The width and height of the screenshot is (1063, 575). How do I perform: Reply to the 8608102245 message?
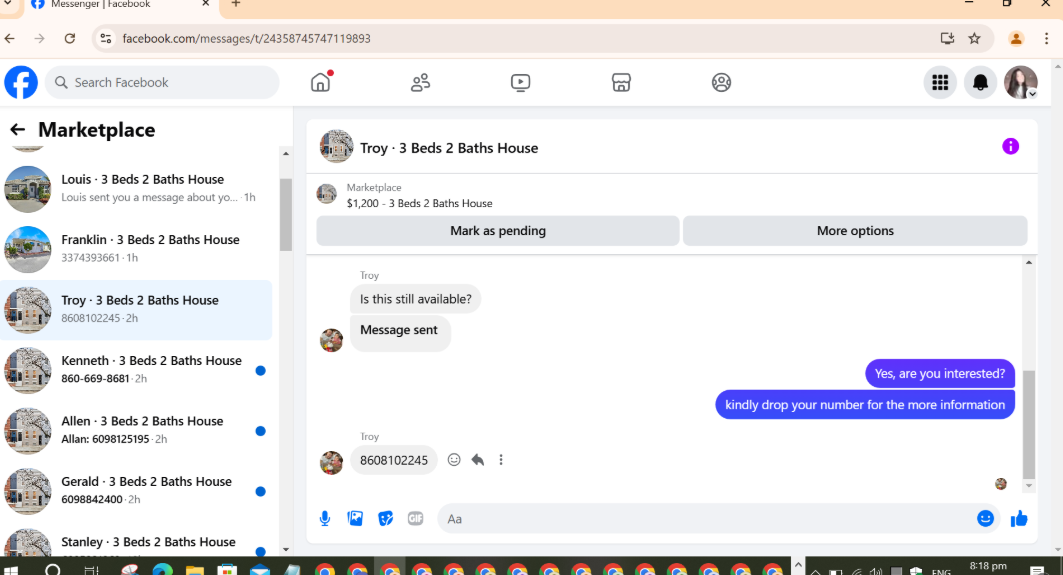tap(478, 460)
